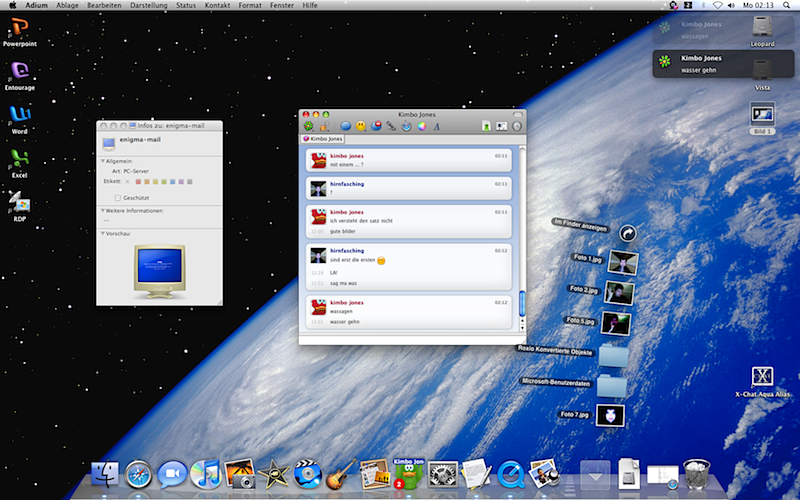Click the blue speech bubble toolbar icon
The image size is (800, 500).
coord(345,126)
